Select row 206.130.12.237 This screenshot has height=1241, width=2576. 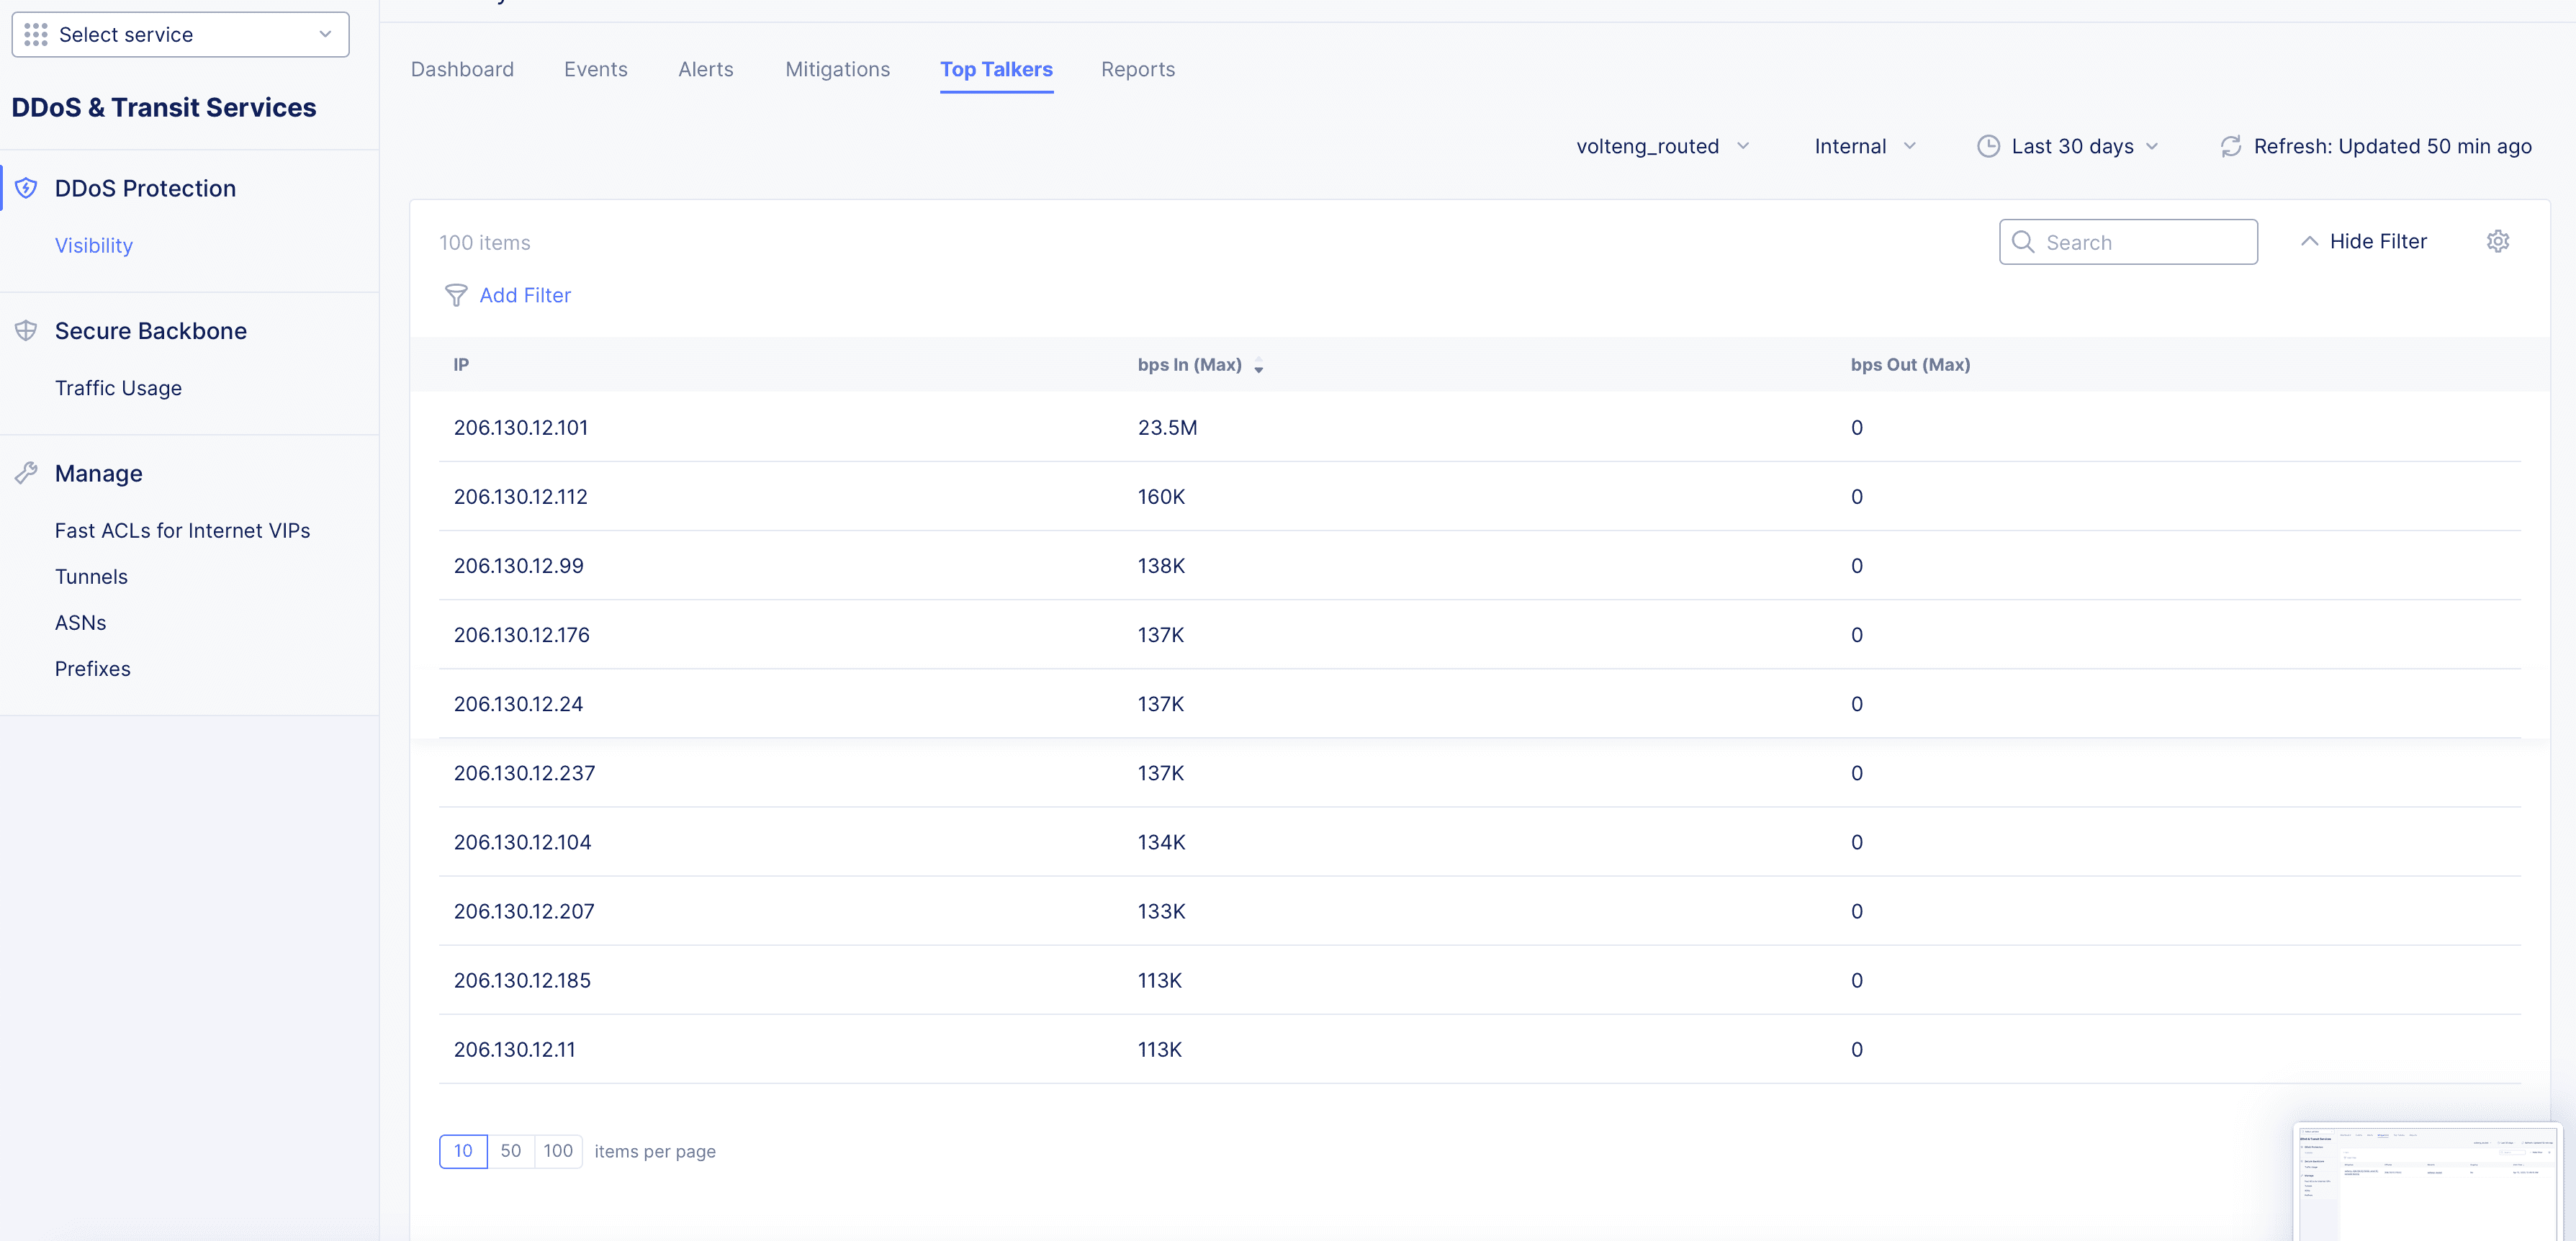tap(1480, 773)
